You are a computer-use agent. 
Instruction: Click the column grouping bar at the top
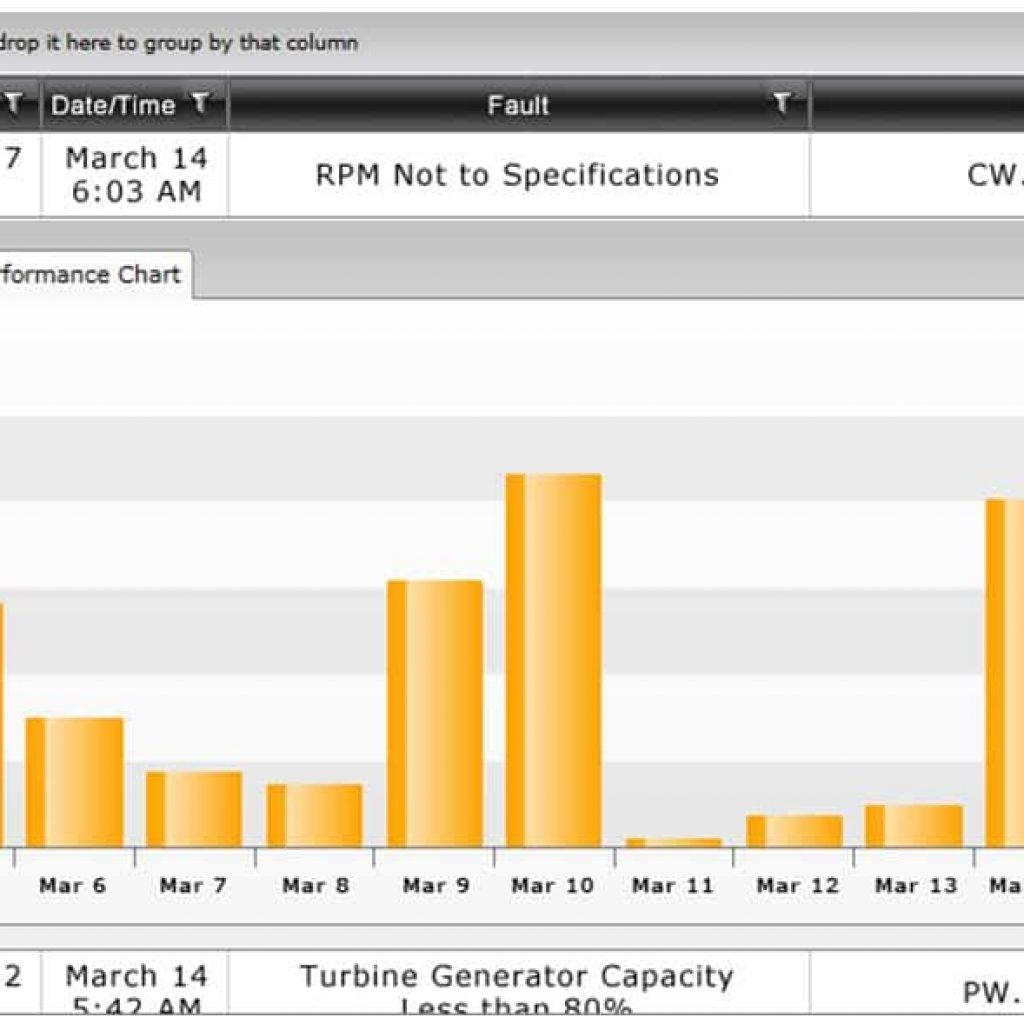pyautogui.click(x=400, y=42)
